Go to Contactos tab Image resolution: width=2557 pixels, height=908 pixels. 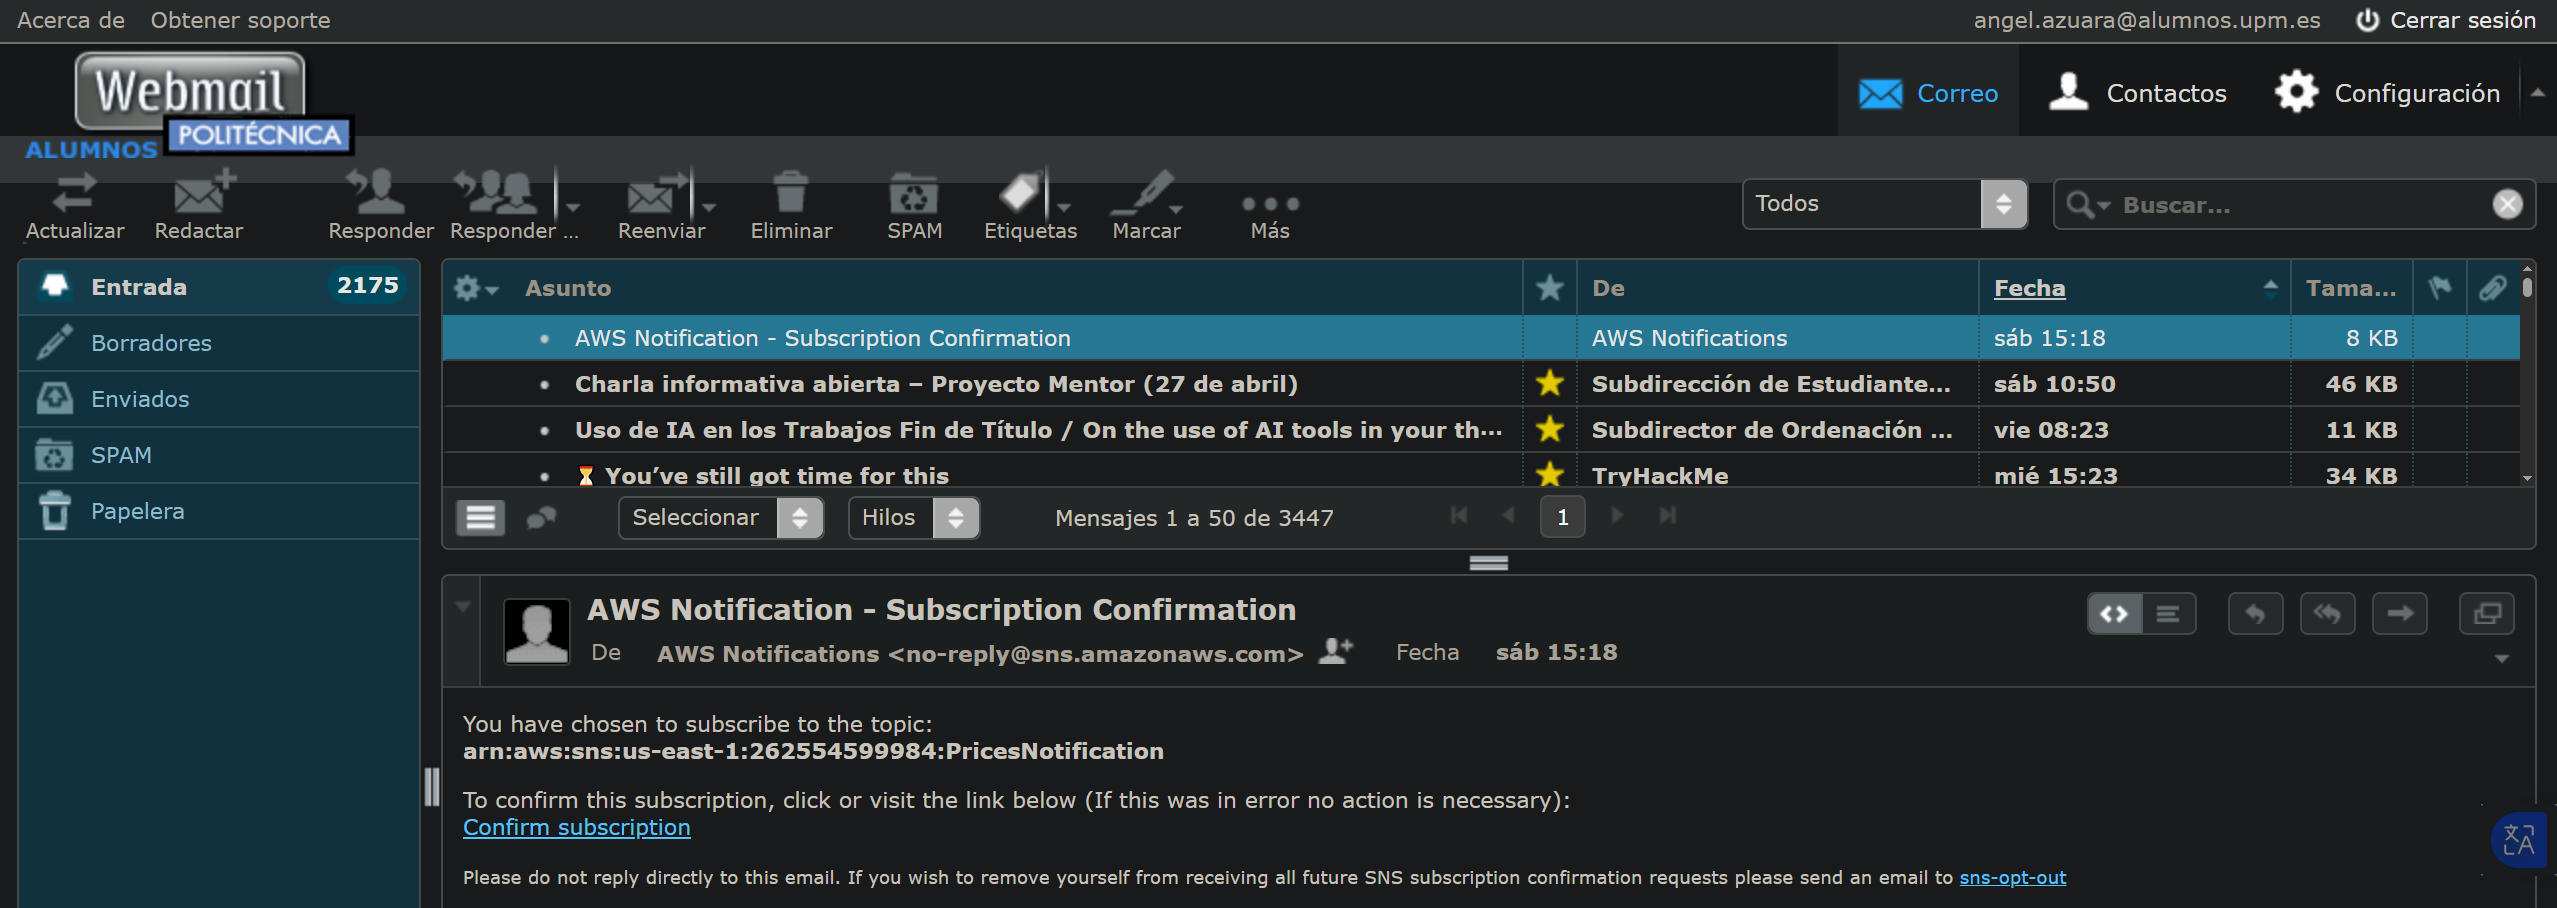2137,93
